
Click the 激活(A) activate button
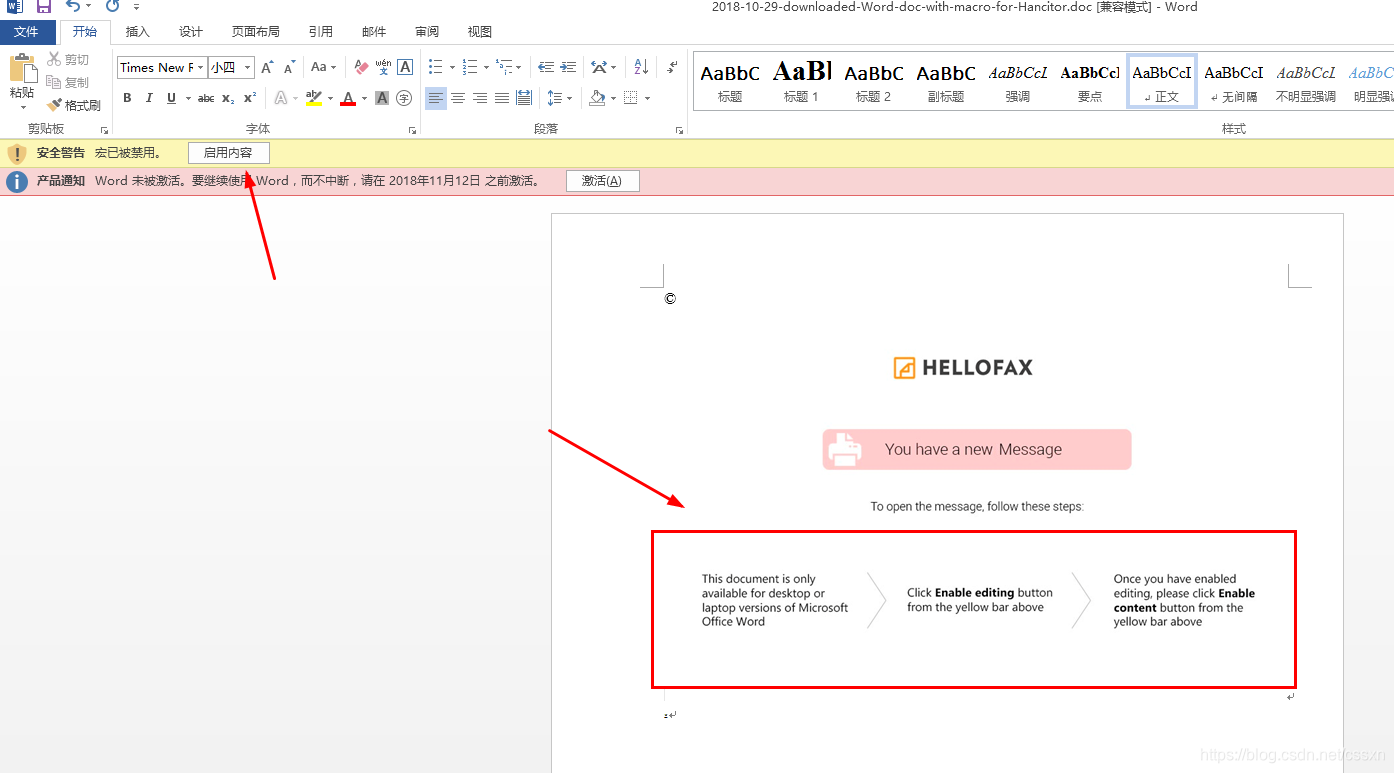pyautogui.click(x=602, y=181)
